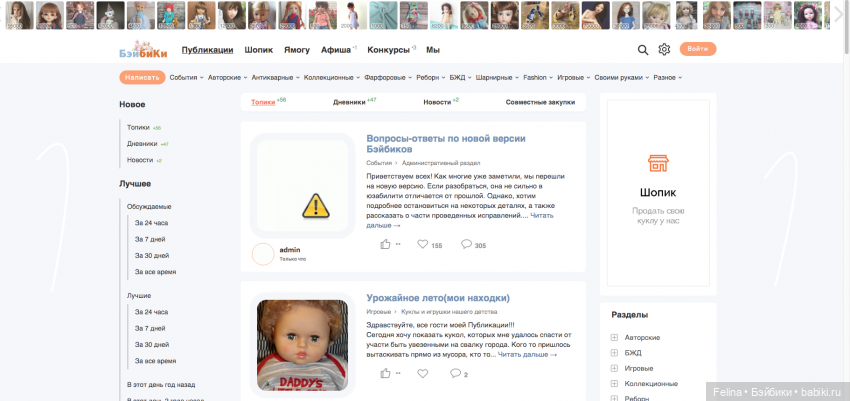Like the admin post with thumbs-up
850x401 pixels.
pos(386,244)
